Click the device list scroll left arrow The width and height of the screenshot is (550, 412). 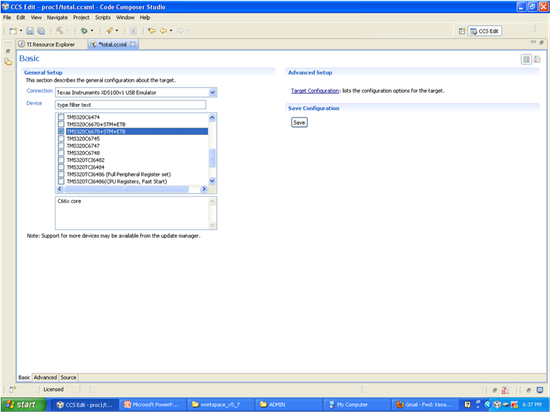60,189
